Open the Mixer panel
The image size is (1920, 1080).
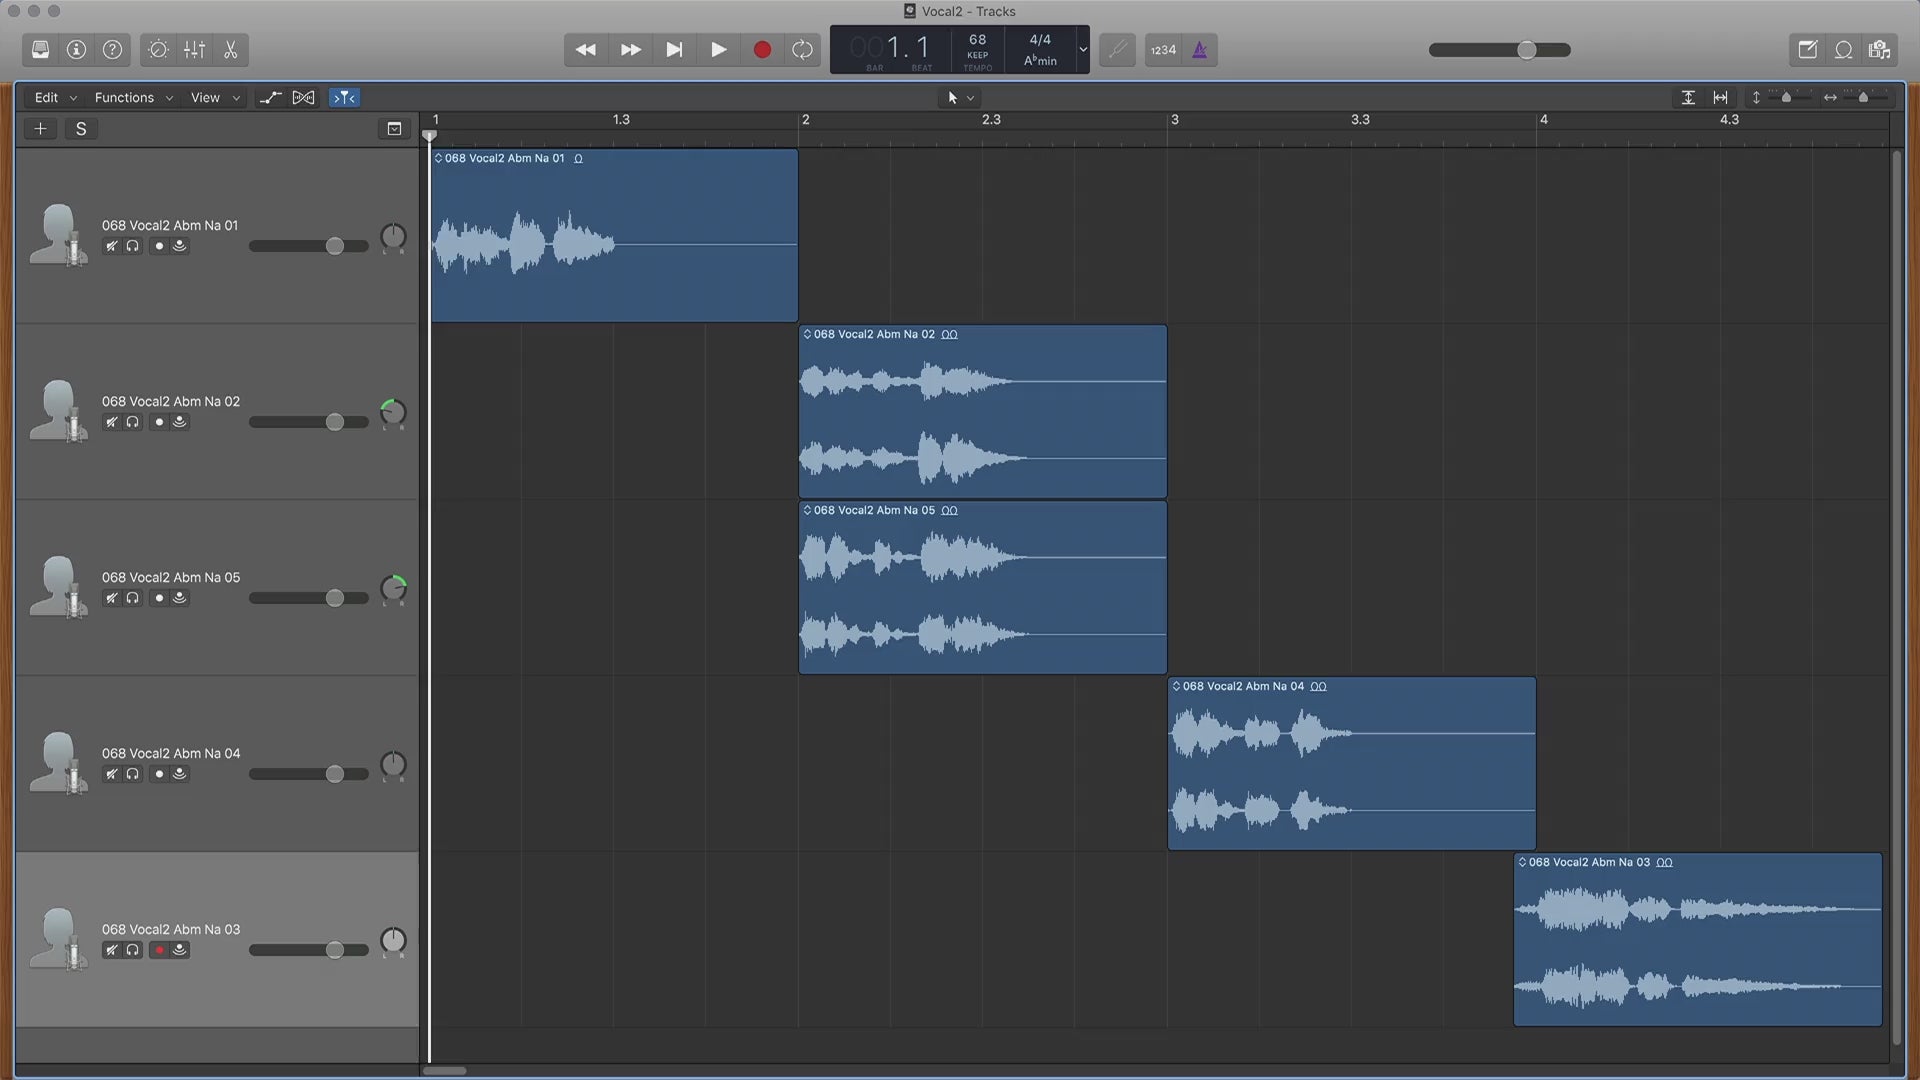point(195,50)
